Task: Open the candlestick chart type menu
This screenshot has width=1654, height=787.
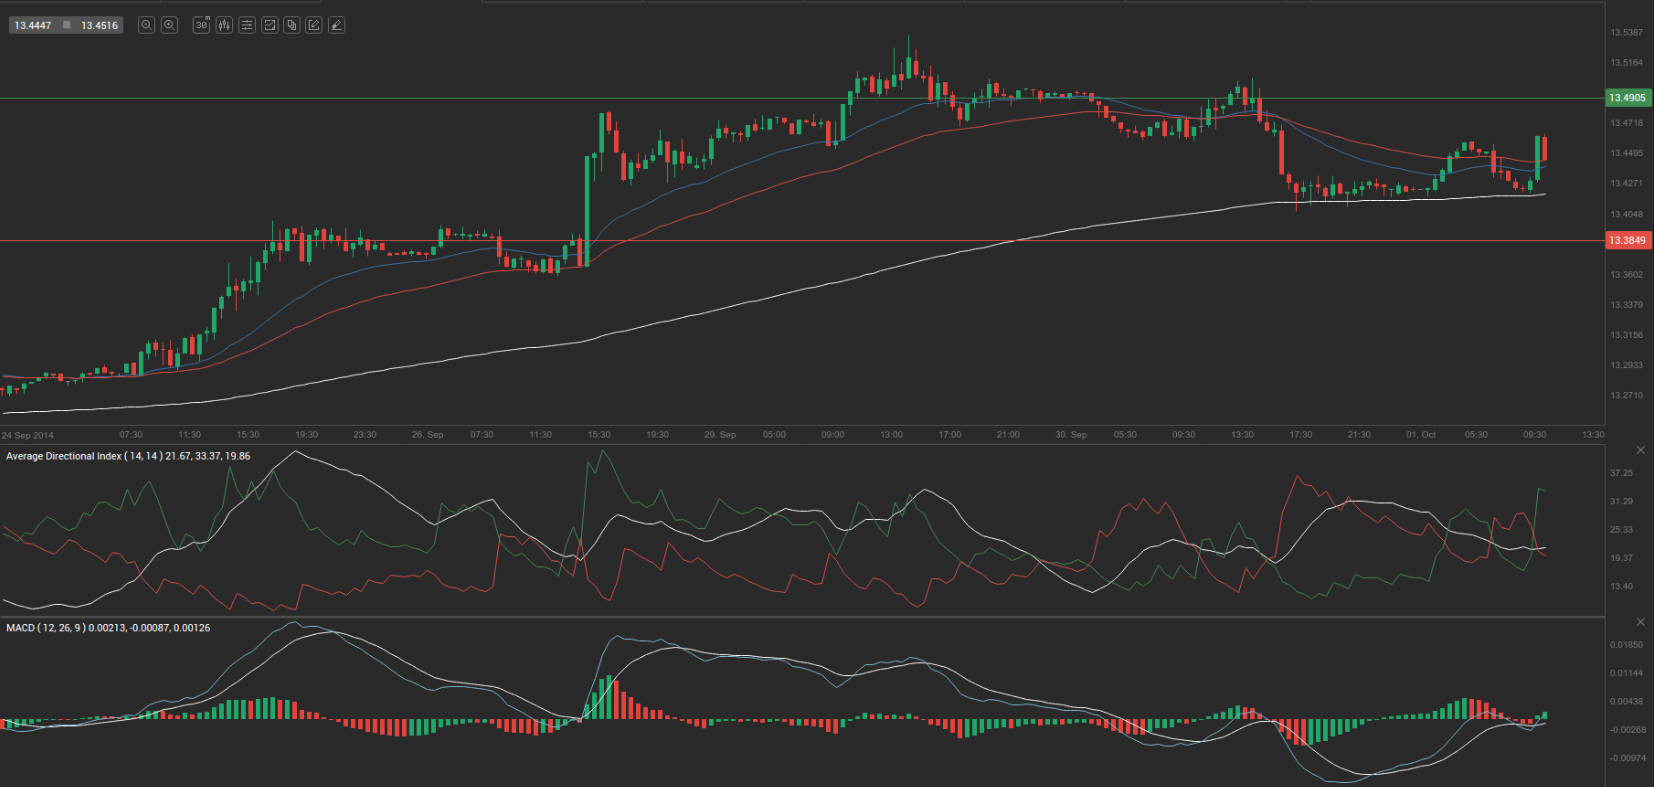Action: [224, 25]
